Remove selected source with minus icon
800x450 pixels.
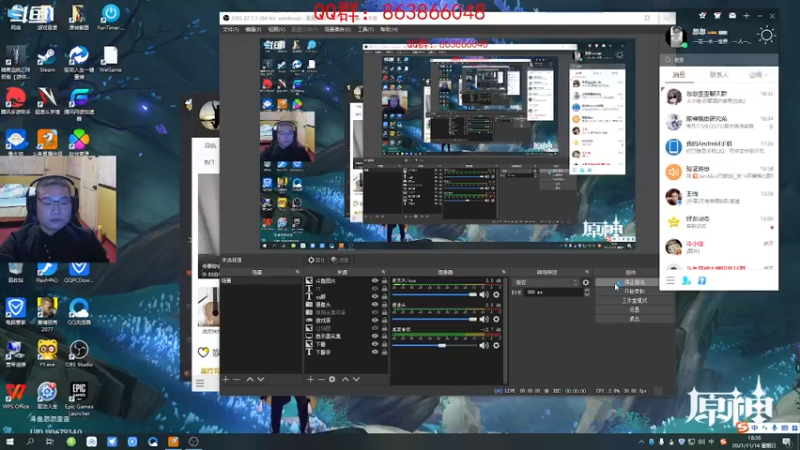(x=321, y=379)
